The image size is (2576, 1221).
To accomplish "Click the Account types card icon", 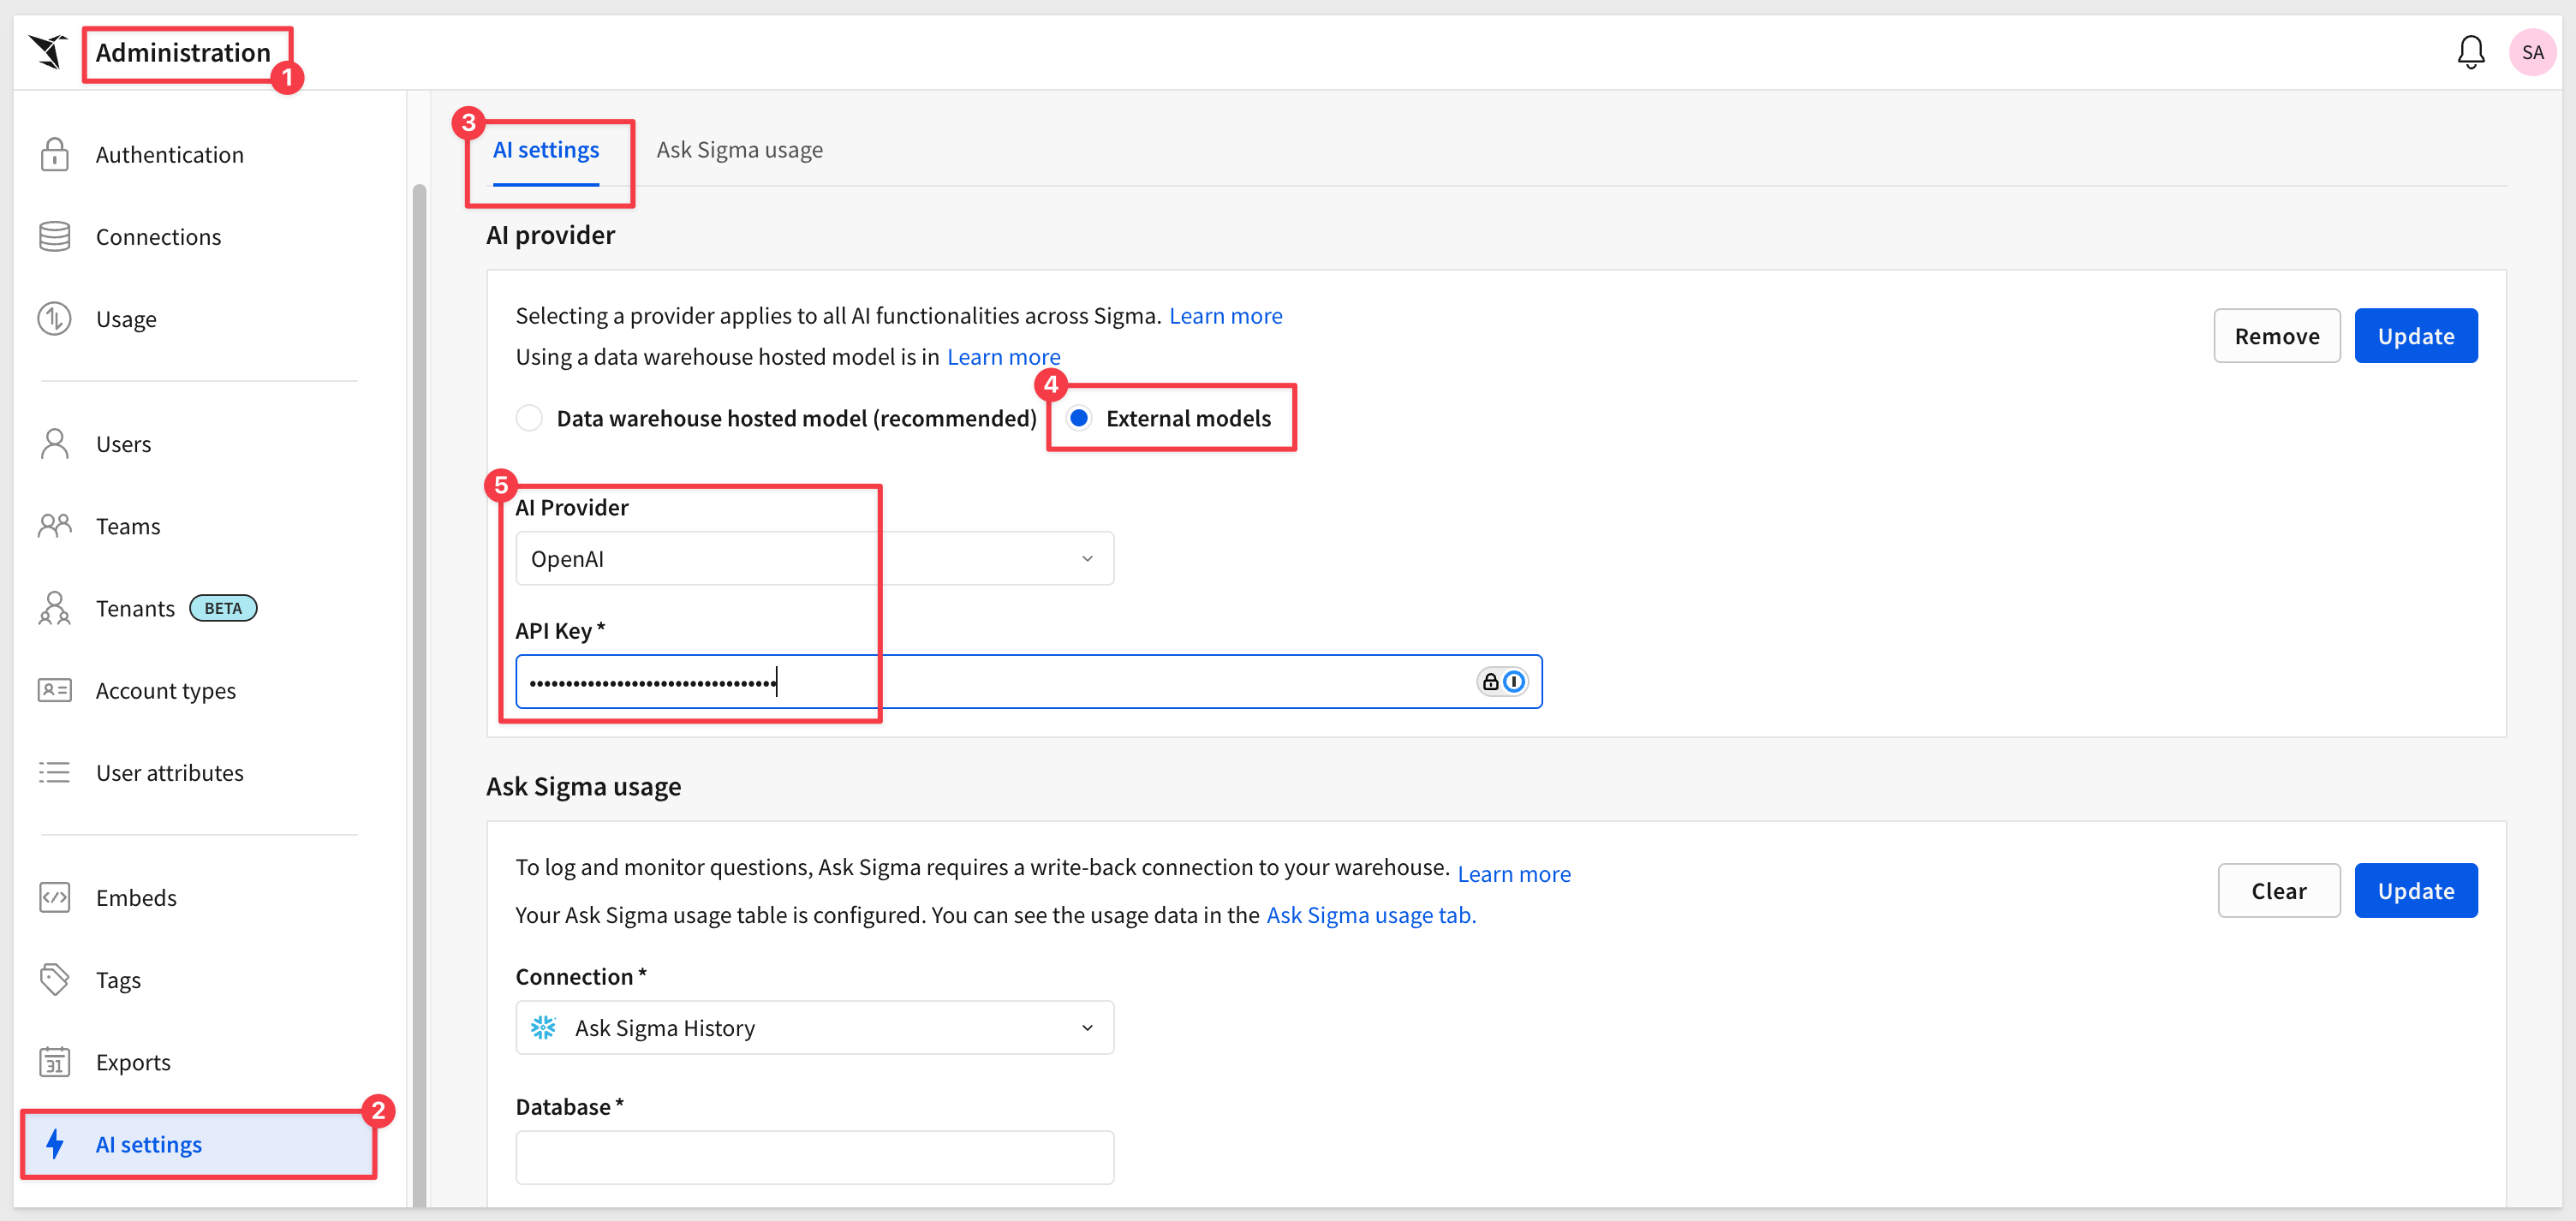I will [54, 690].
